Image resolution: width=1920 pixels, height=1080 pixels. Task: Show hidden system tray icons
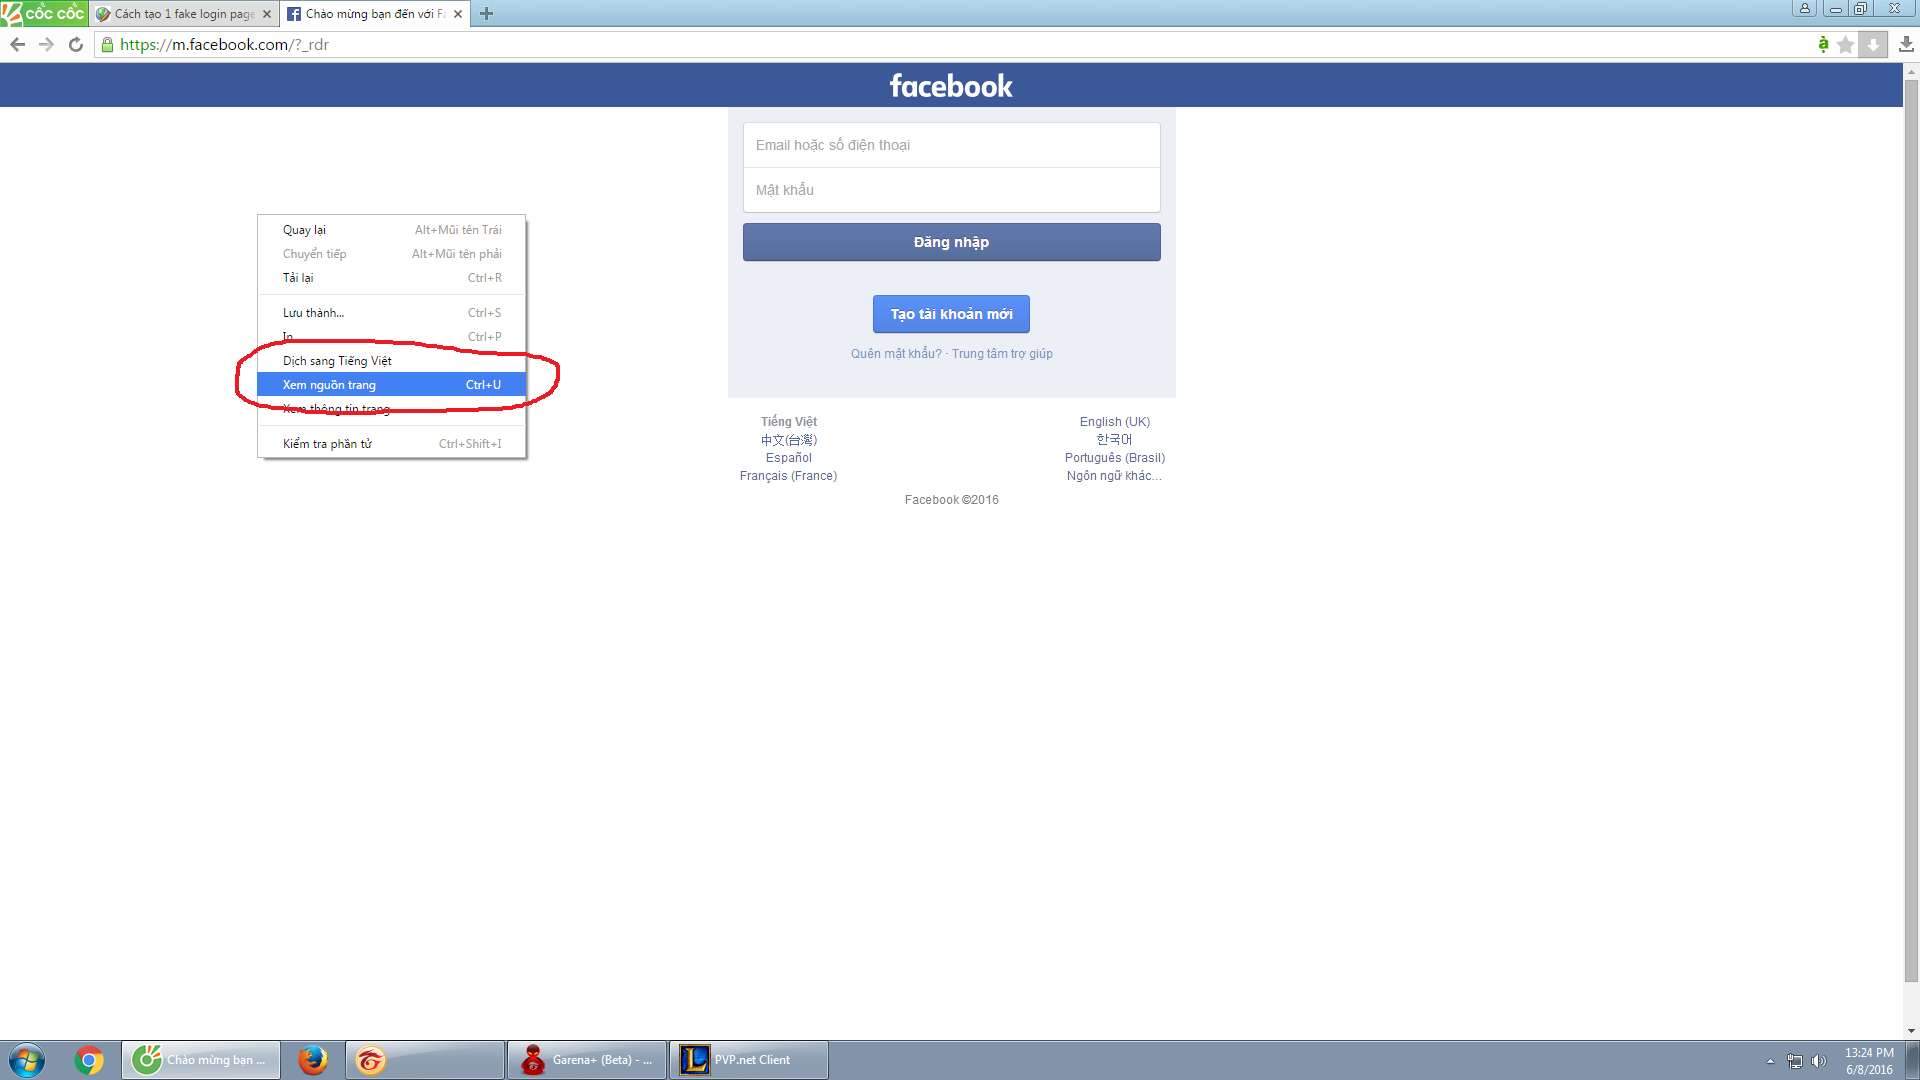[1770, 1061]
